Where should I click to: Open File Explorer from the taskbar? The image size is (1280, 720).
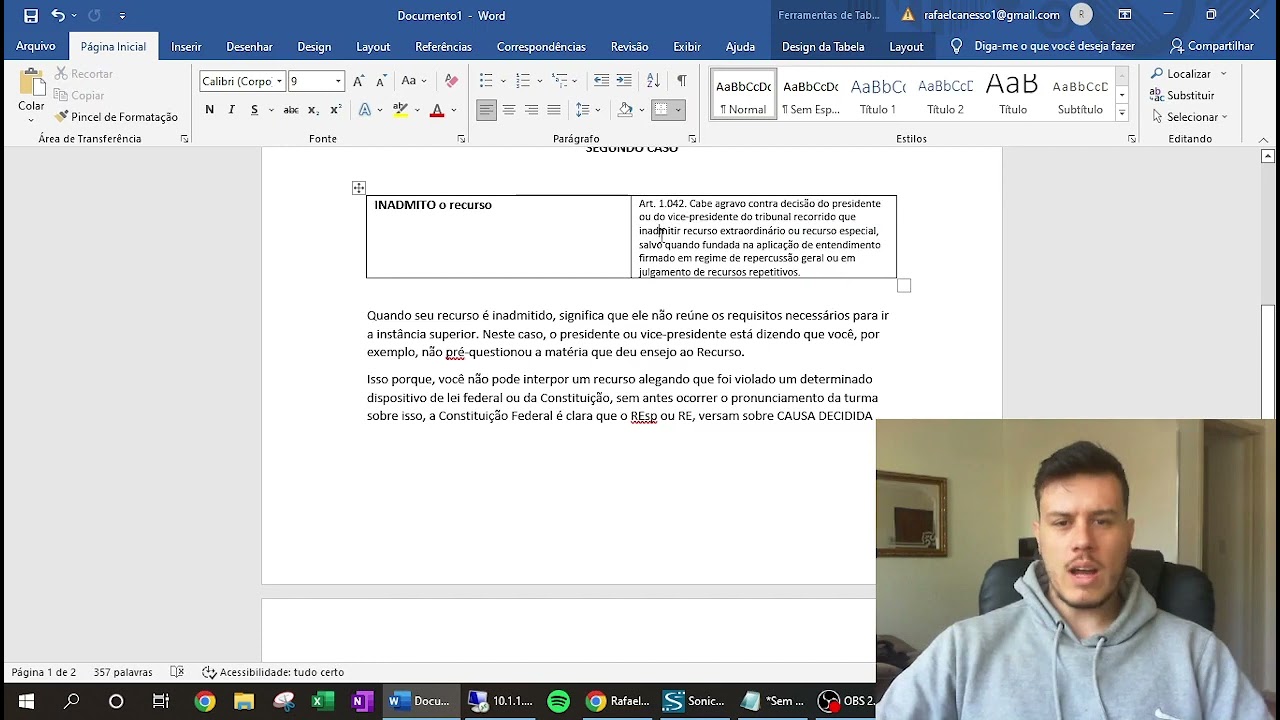click(x=244, y=701)
